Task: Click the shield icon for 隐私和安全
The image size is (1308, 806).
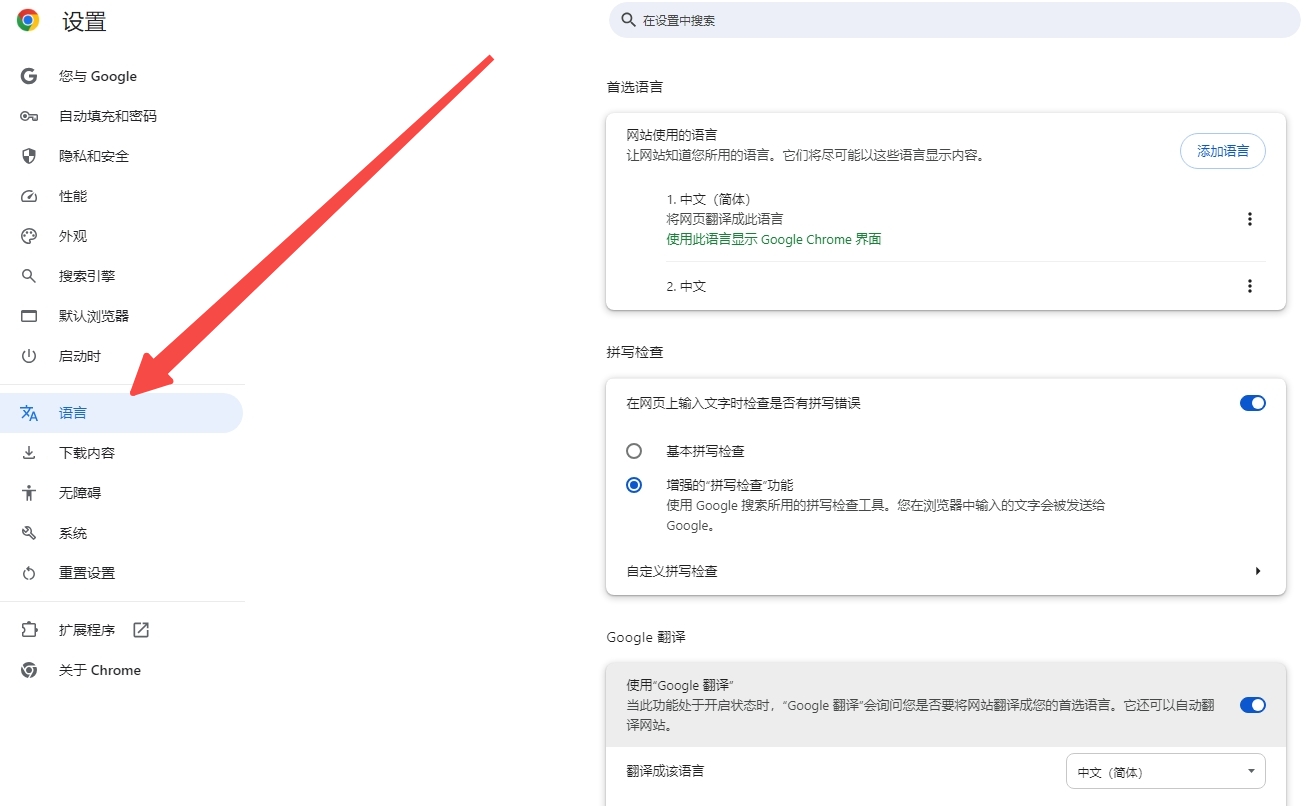Action: coord(29,156)
